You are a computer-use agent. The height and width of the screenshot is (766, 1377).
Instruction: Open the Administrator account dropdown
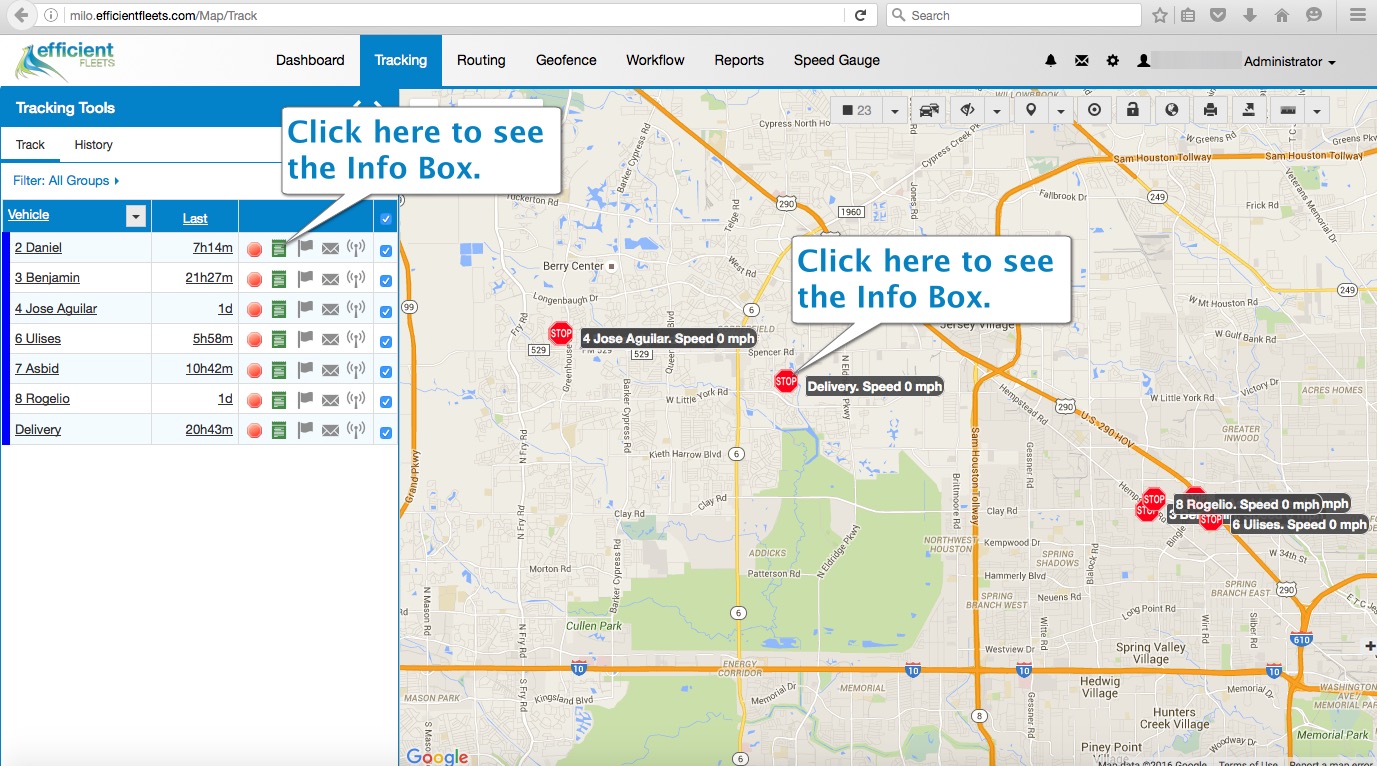coord(1289,61)
